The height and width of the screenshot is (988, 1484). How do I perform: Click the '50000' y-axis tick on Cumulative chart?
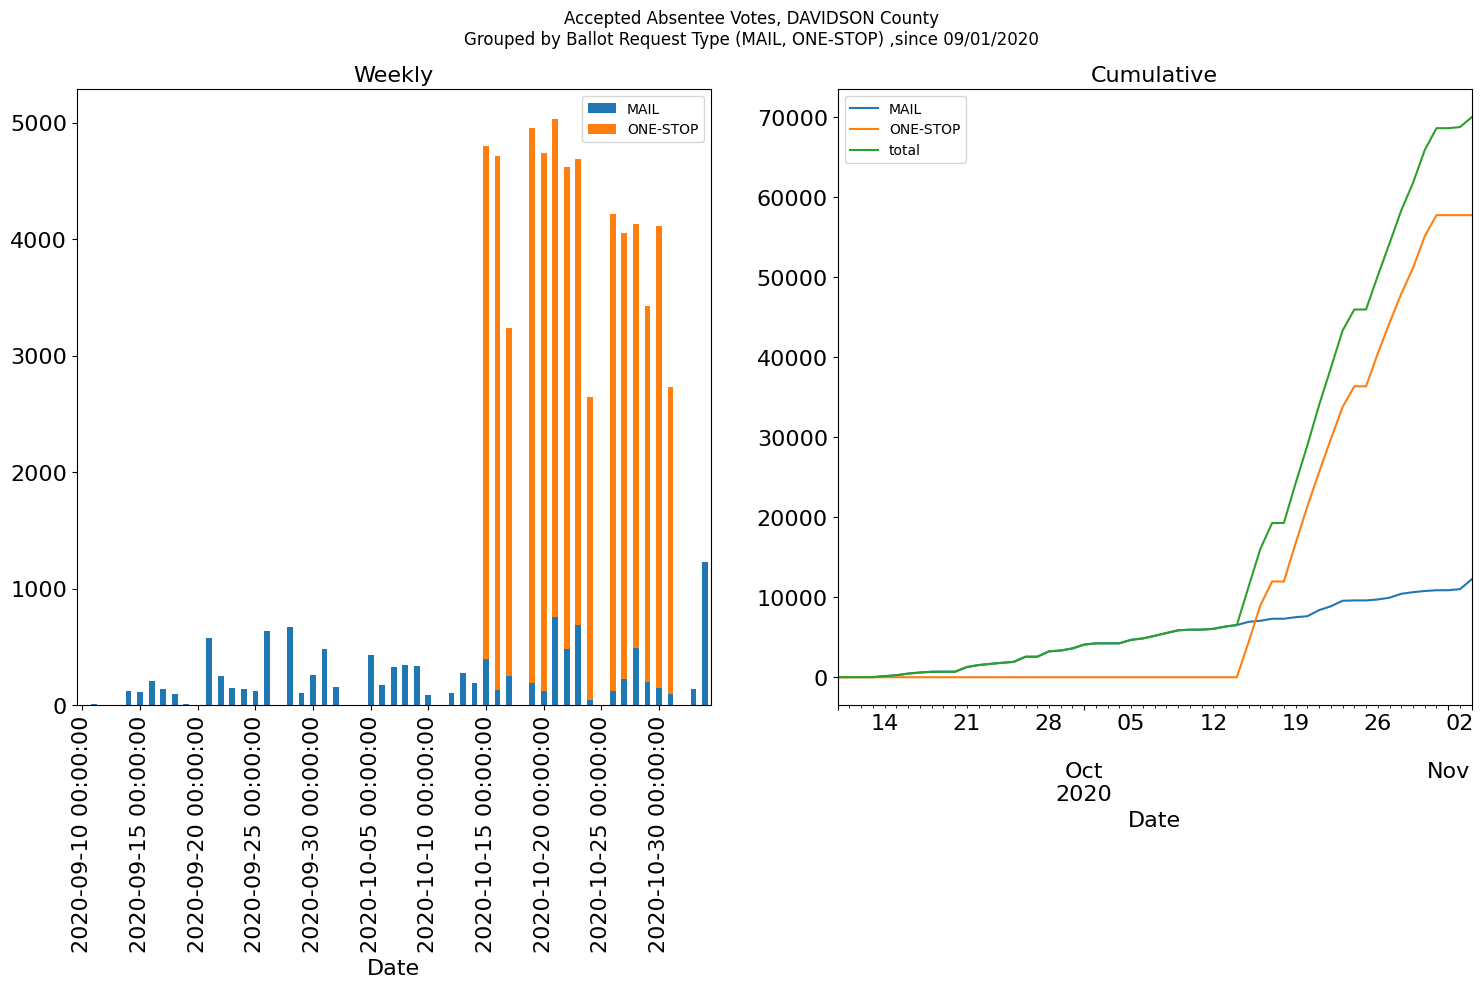point(793,278)
